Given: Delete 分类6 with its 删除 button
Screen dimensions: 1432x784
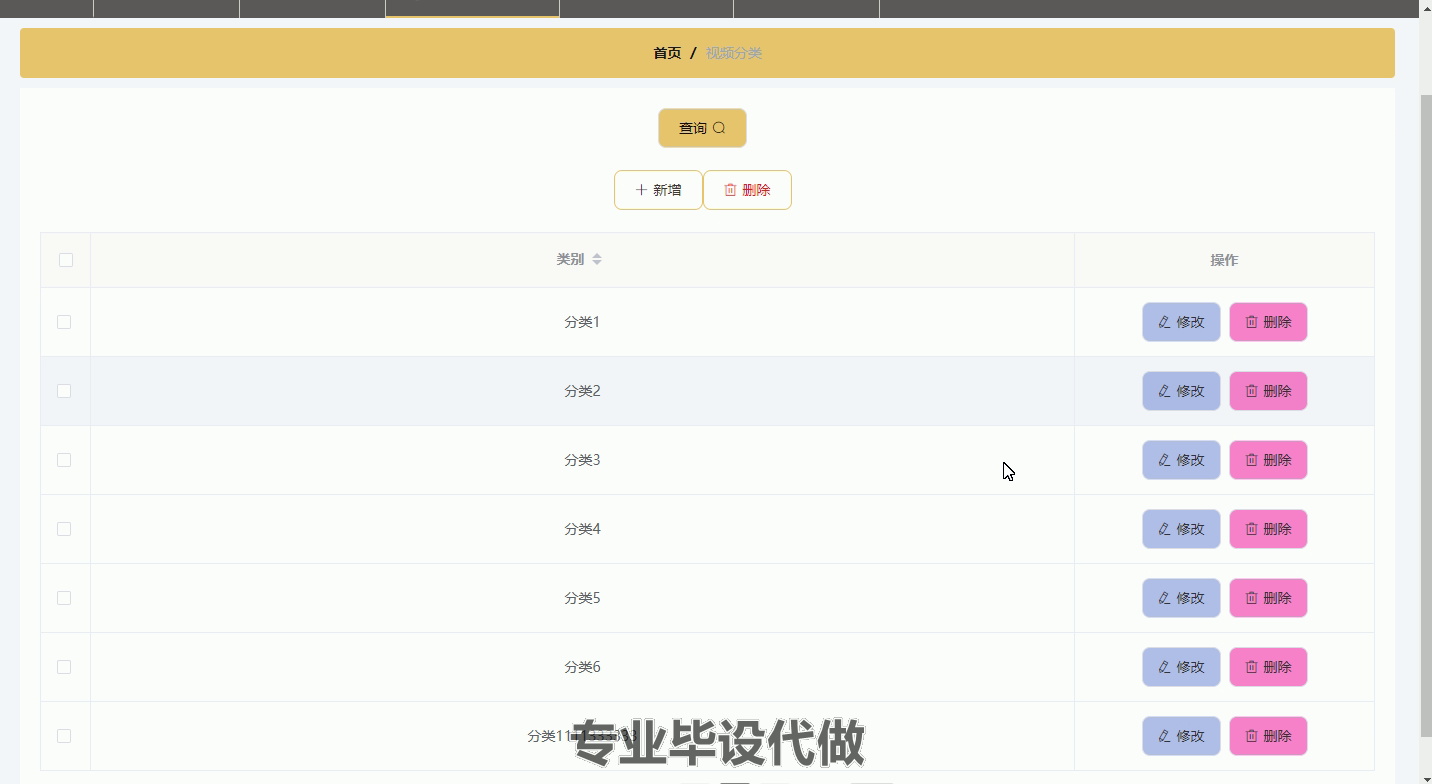Looking at the screenshot, I should (1268, 667).
